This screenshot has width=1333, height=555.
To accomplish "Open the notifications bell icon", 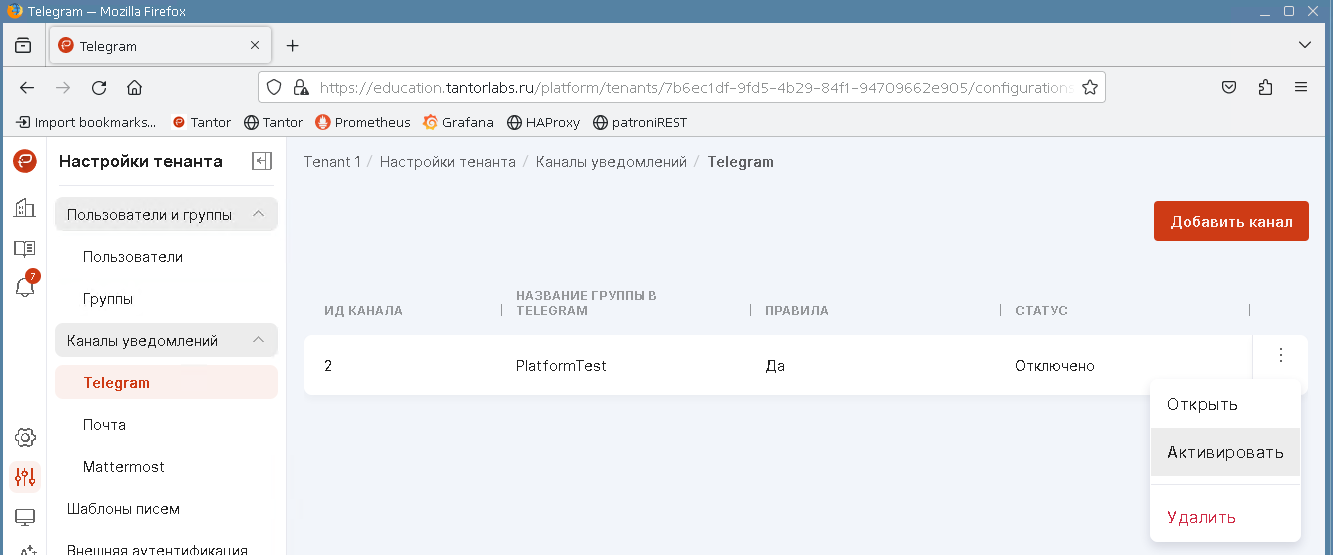I will [25, 287].
